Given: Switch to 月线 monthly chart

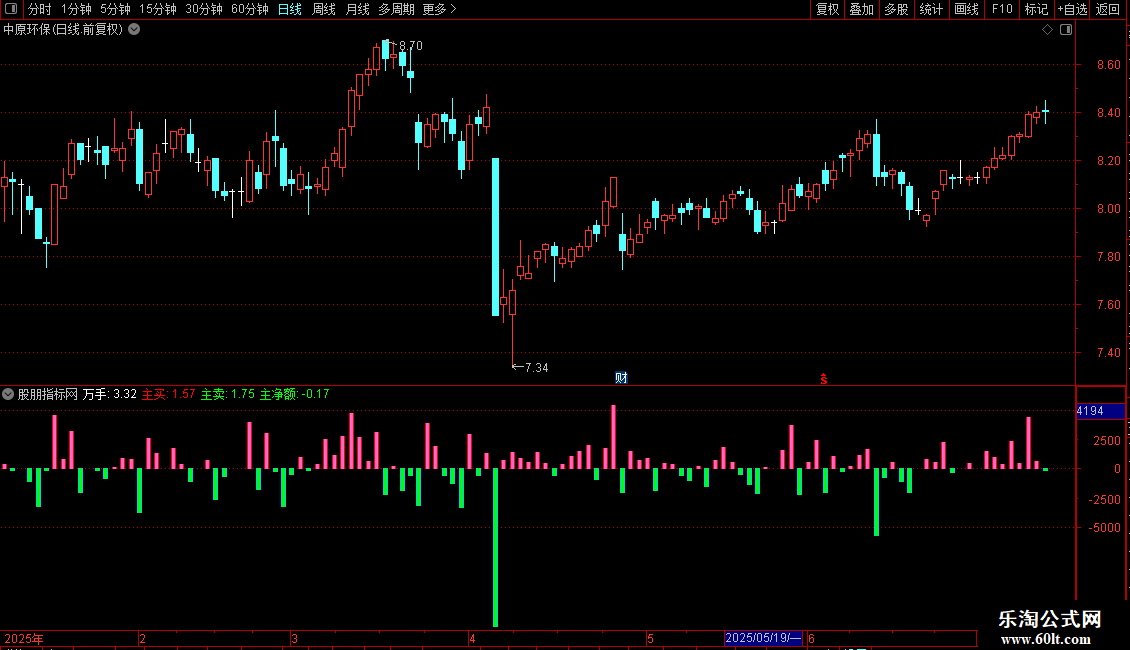Looking at the screenshot, I should [x=357, y=9].
